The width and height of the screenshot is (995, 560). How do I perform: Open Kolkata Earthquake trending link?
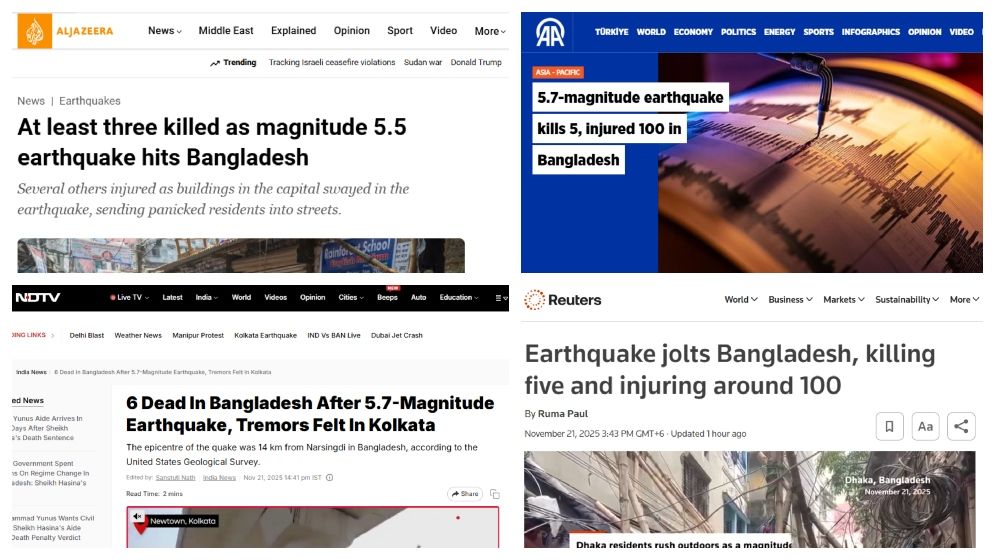click(265, 335)
